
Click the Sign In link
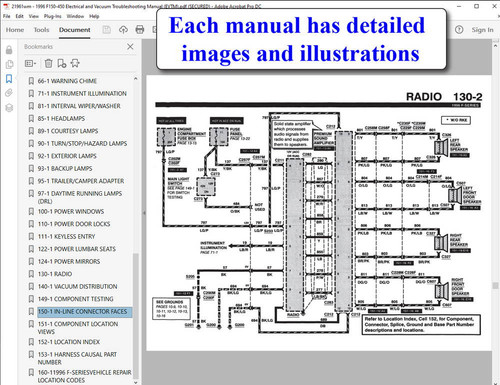pos(482,30)
